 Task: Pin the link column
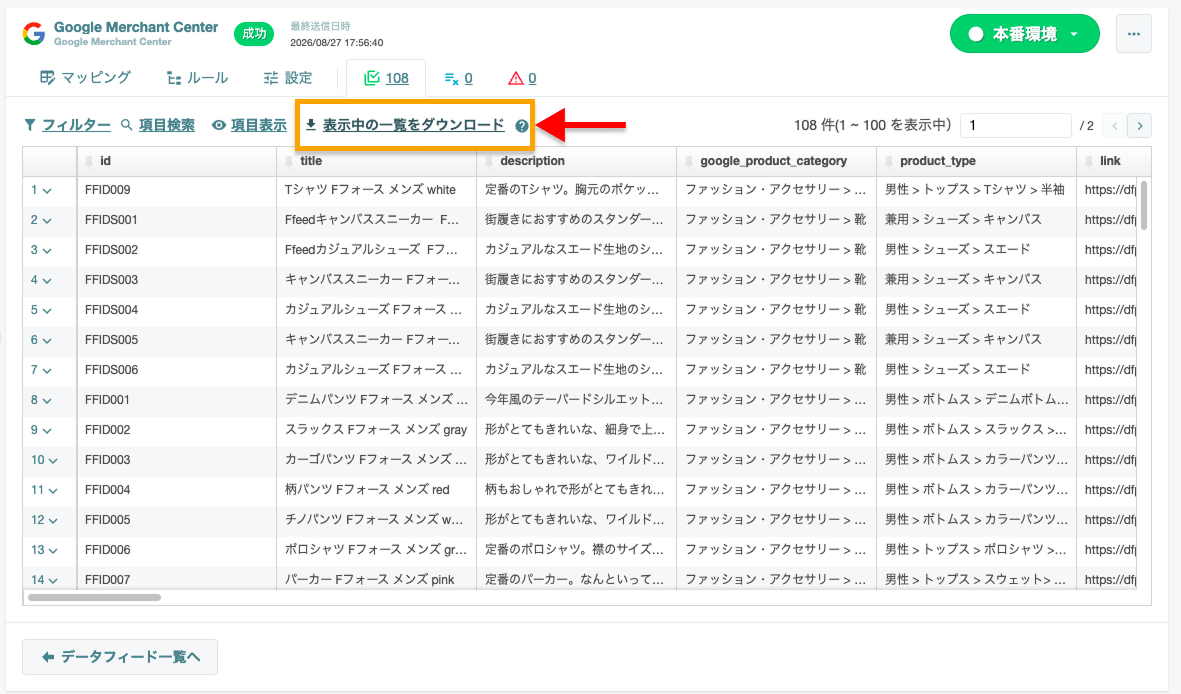coord(1088,161)
